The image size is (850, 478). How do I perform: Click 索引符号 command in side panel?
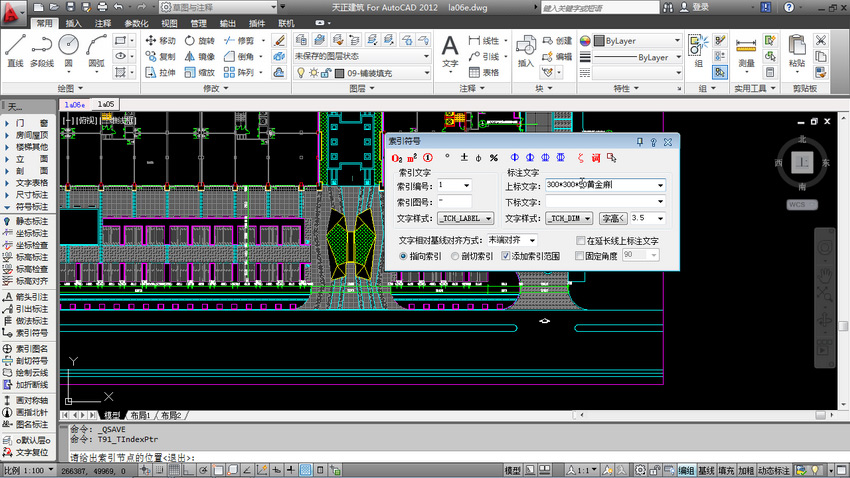[x=31, y=333]
